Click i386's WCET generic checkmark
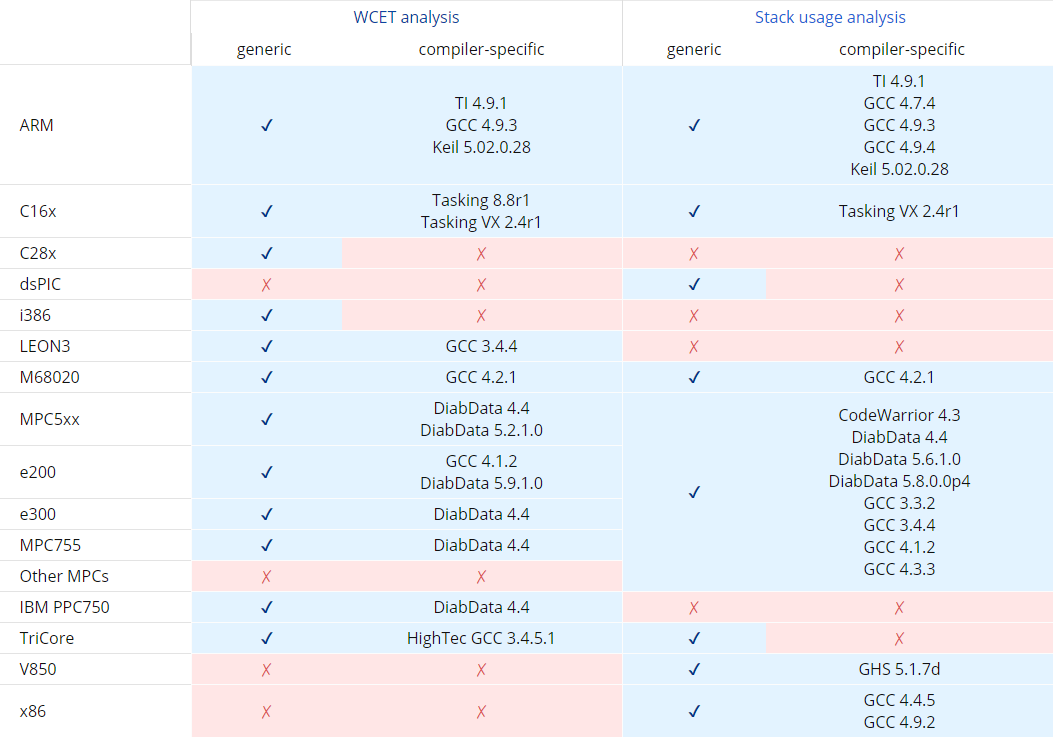Image resolution: width=1053 pixels, height=737 pixels. click(x=267, y=315)
